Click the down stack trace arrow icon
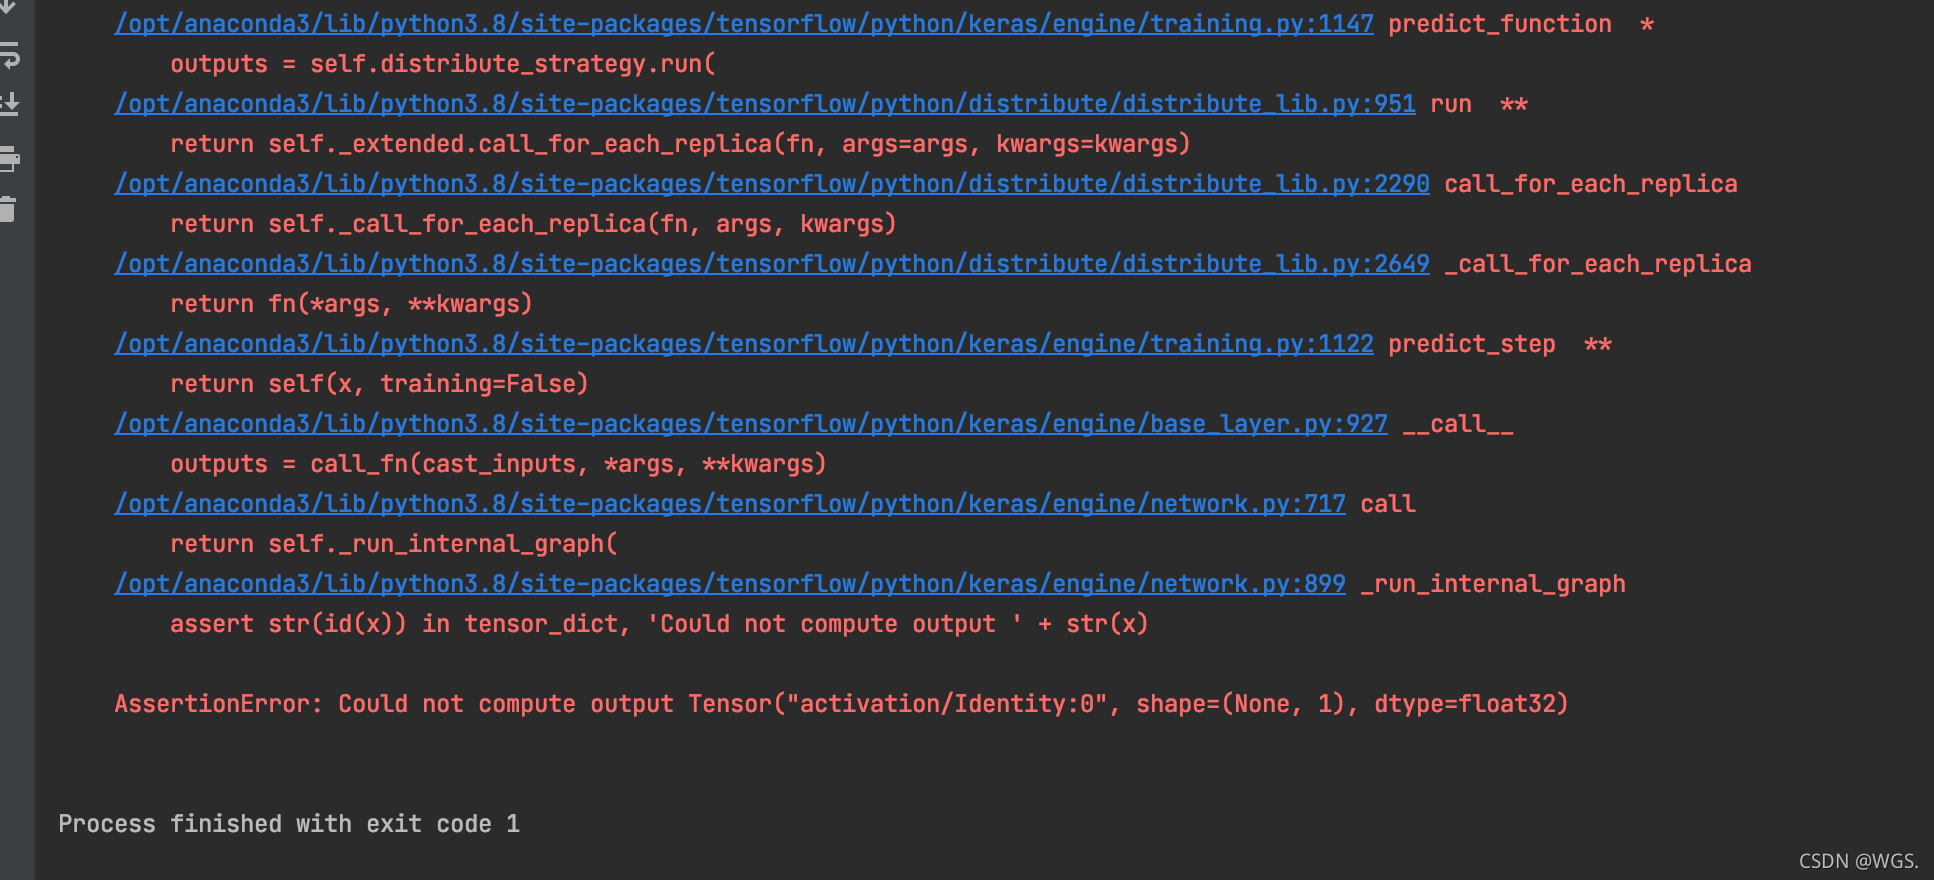 [x=8, y=8]
